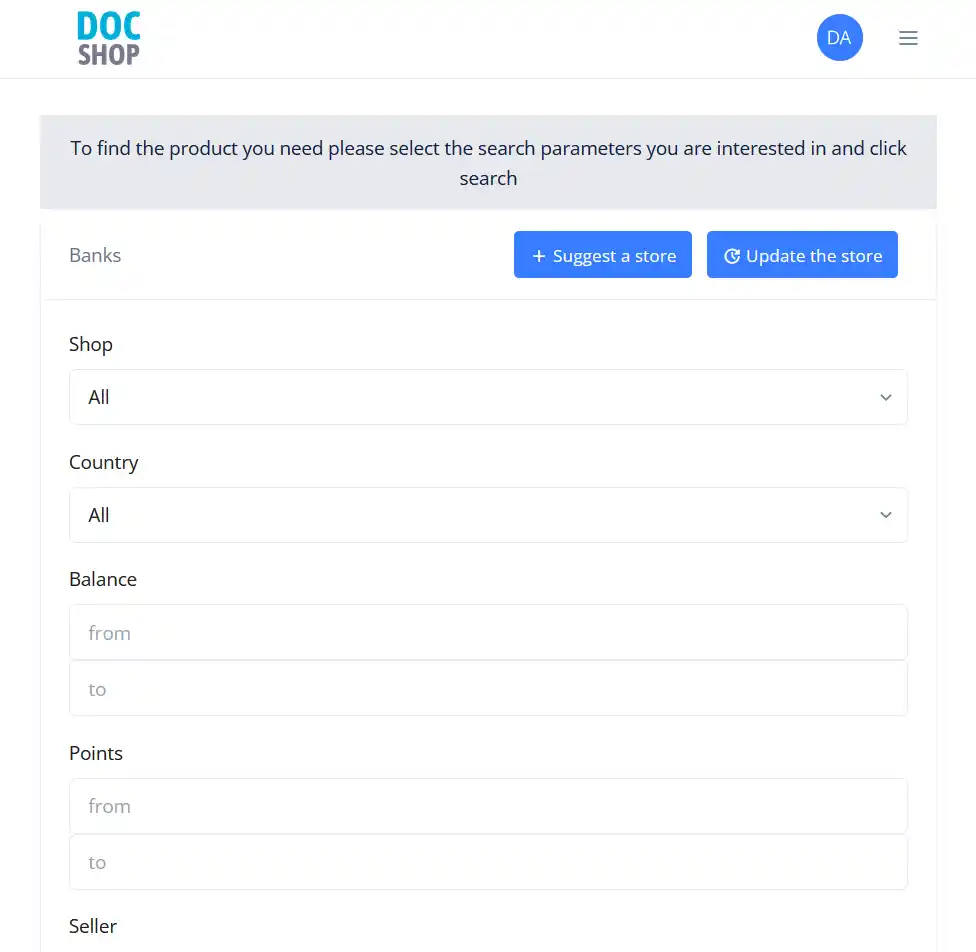This screenshot has height=952, width=976.
Task: Click the Update the store button
Action: 802,254
